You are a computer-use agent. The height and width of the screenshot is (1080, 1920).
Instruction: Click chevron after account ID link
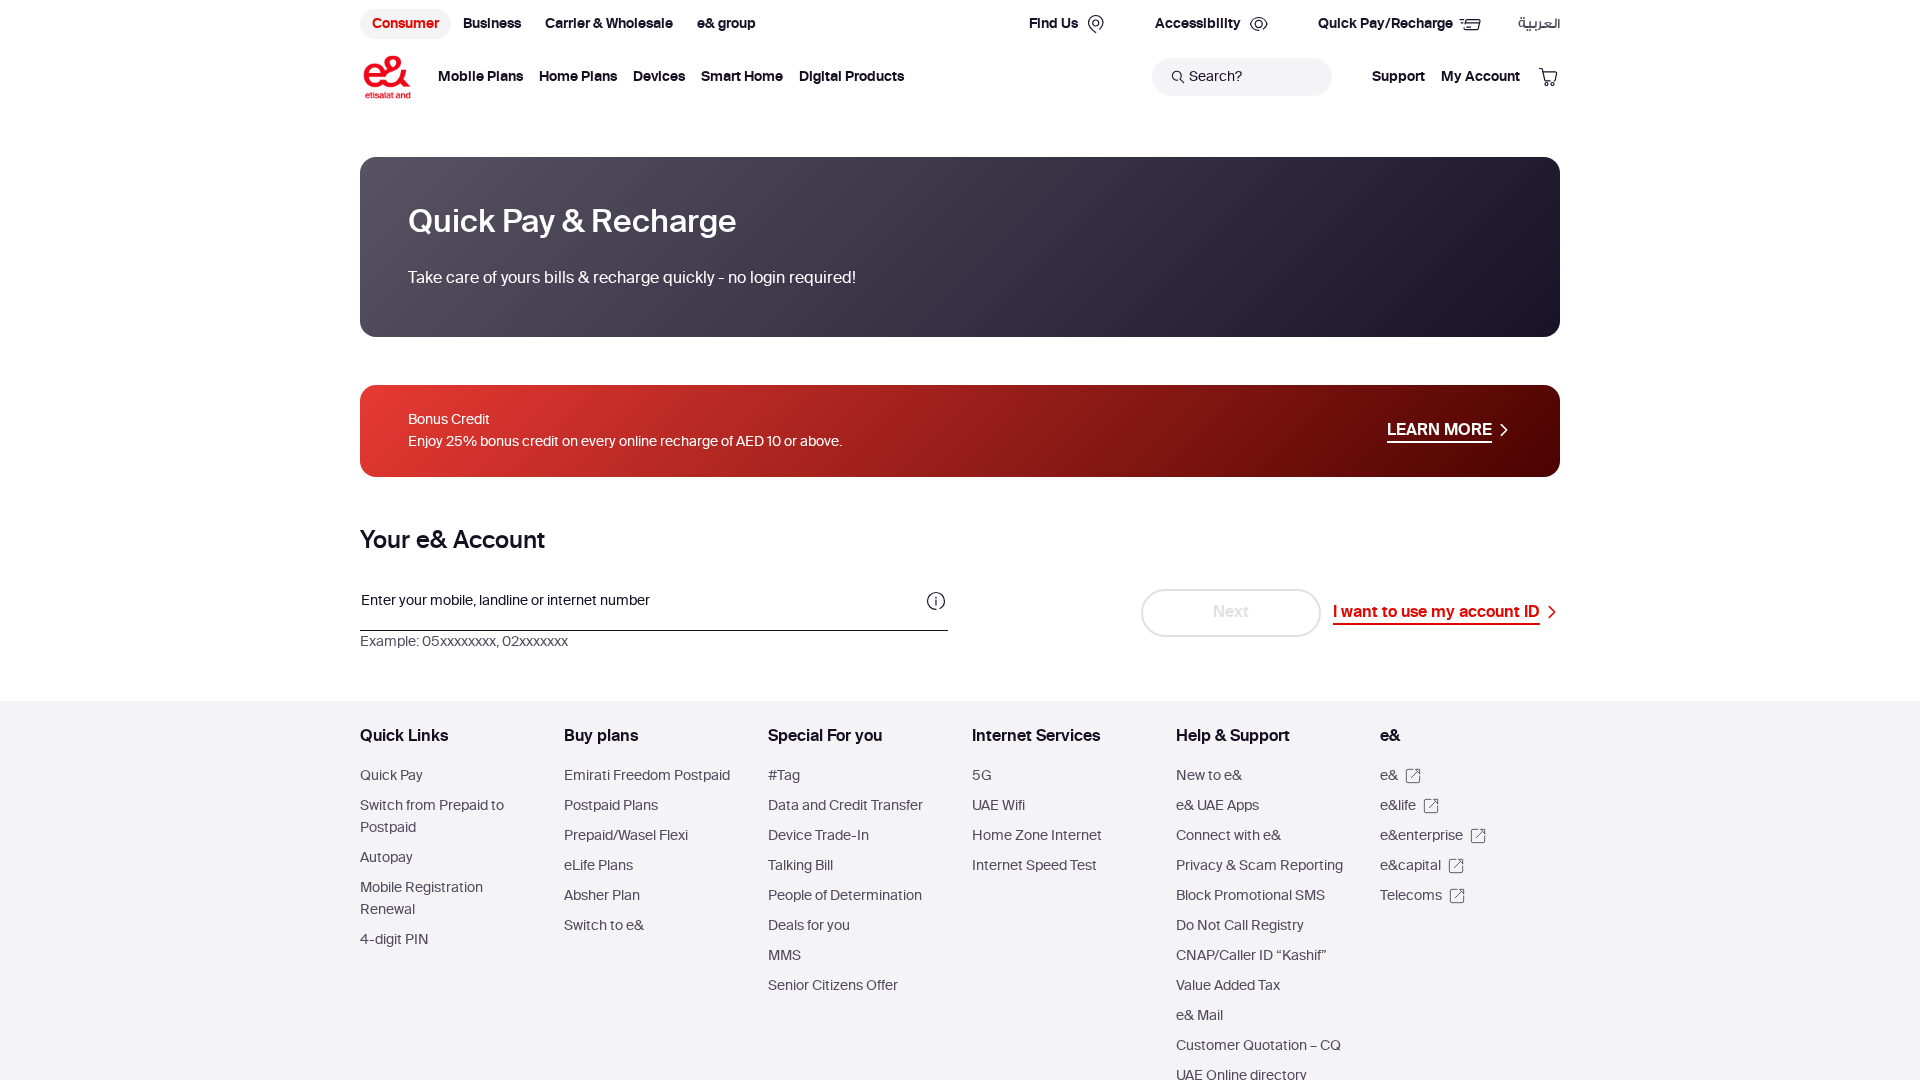click(1551, 612)
